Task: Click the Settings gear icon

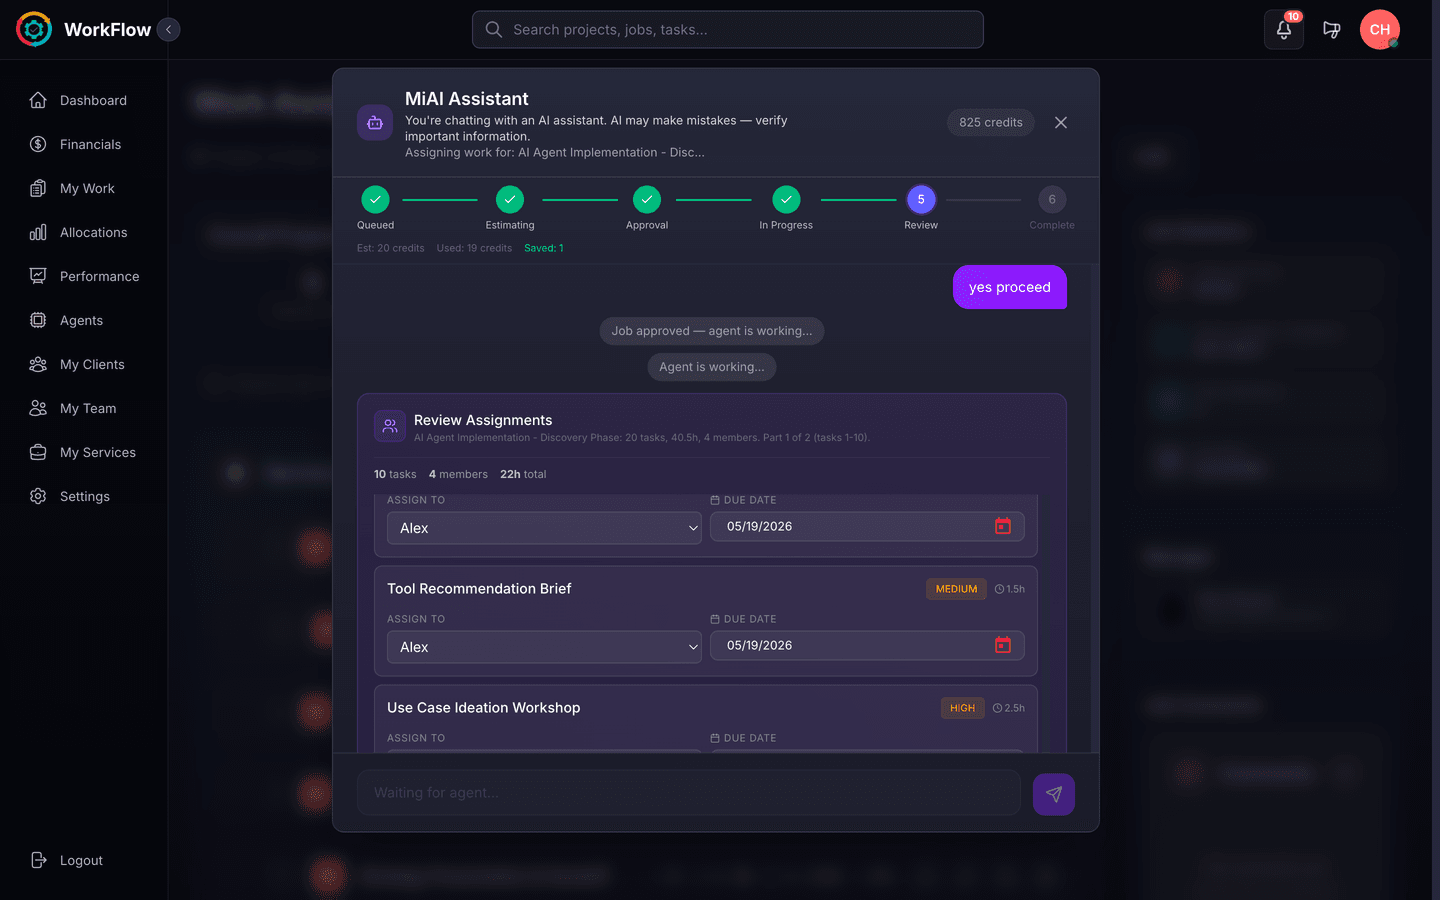Action: (x=38, y=496)
